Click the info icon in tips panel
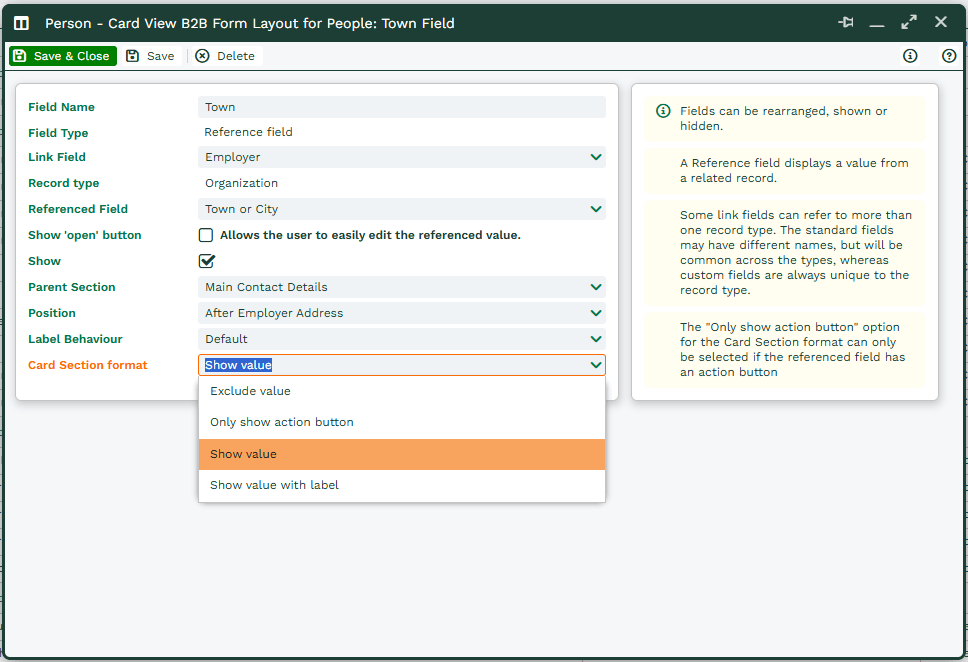The width and height of the screenshot is (968, 662). [662, 111]
